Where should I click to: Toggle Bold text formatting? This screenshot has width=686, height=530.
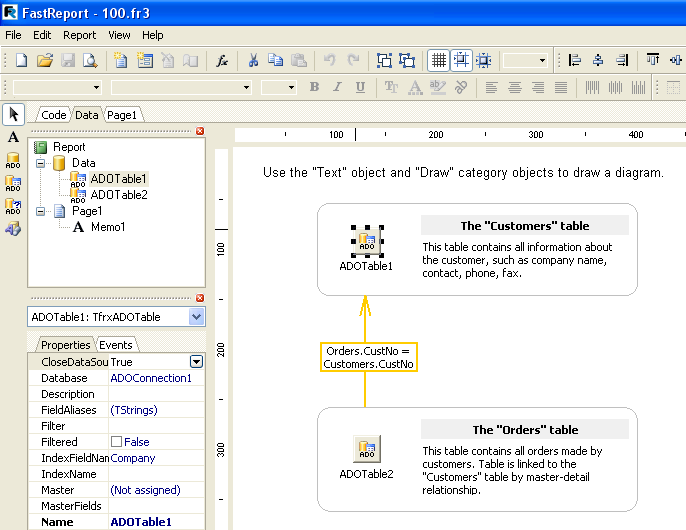click(x=314, y=88)
